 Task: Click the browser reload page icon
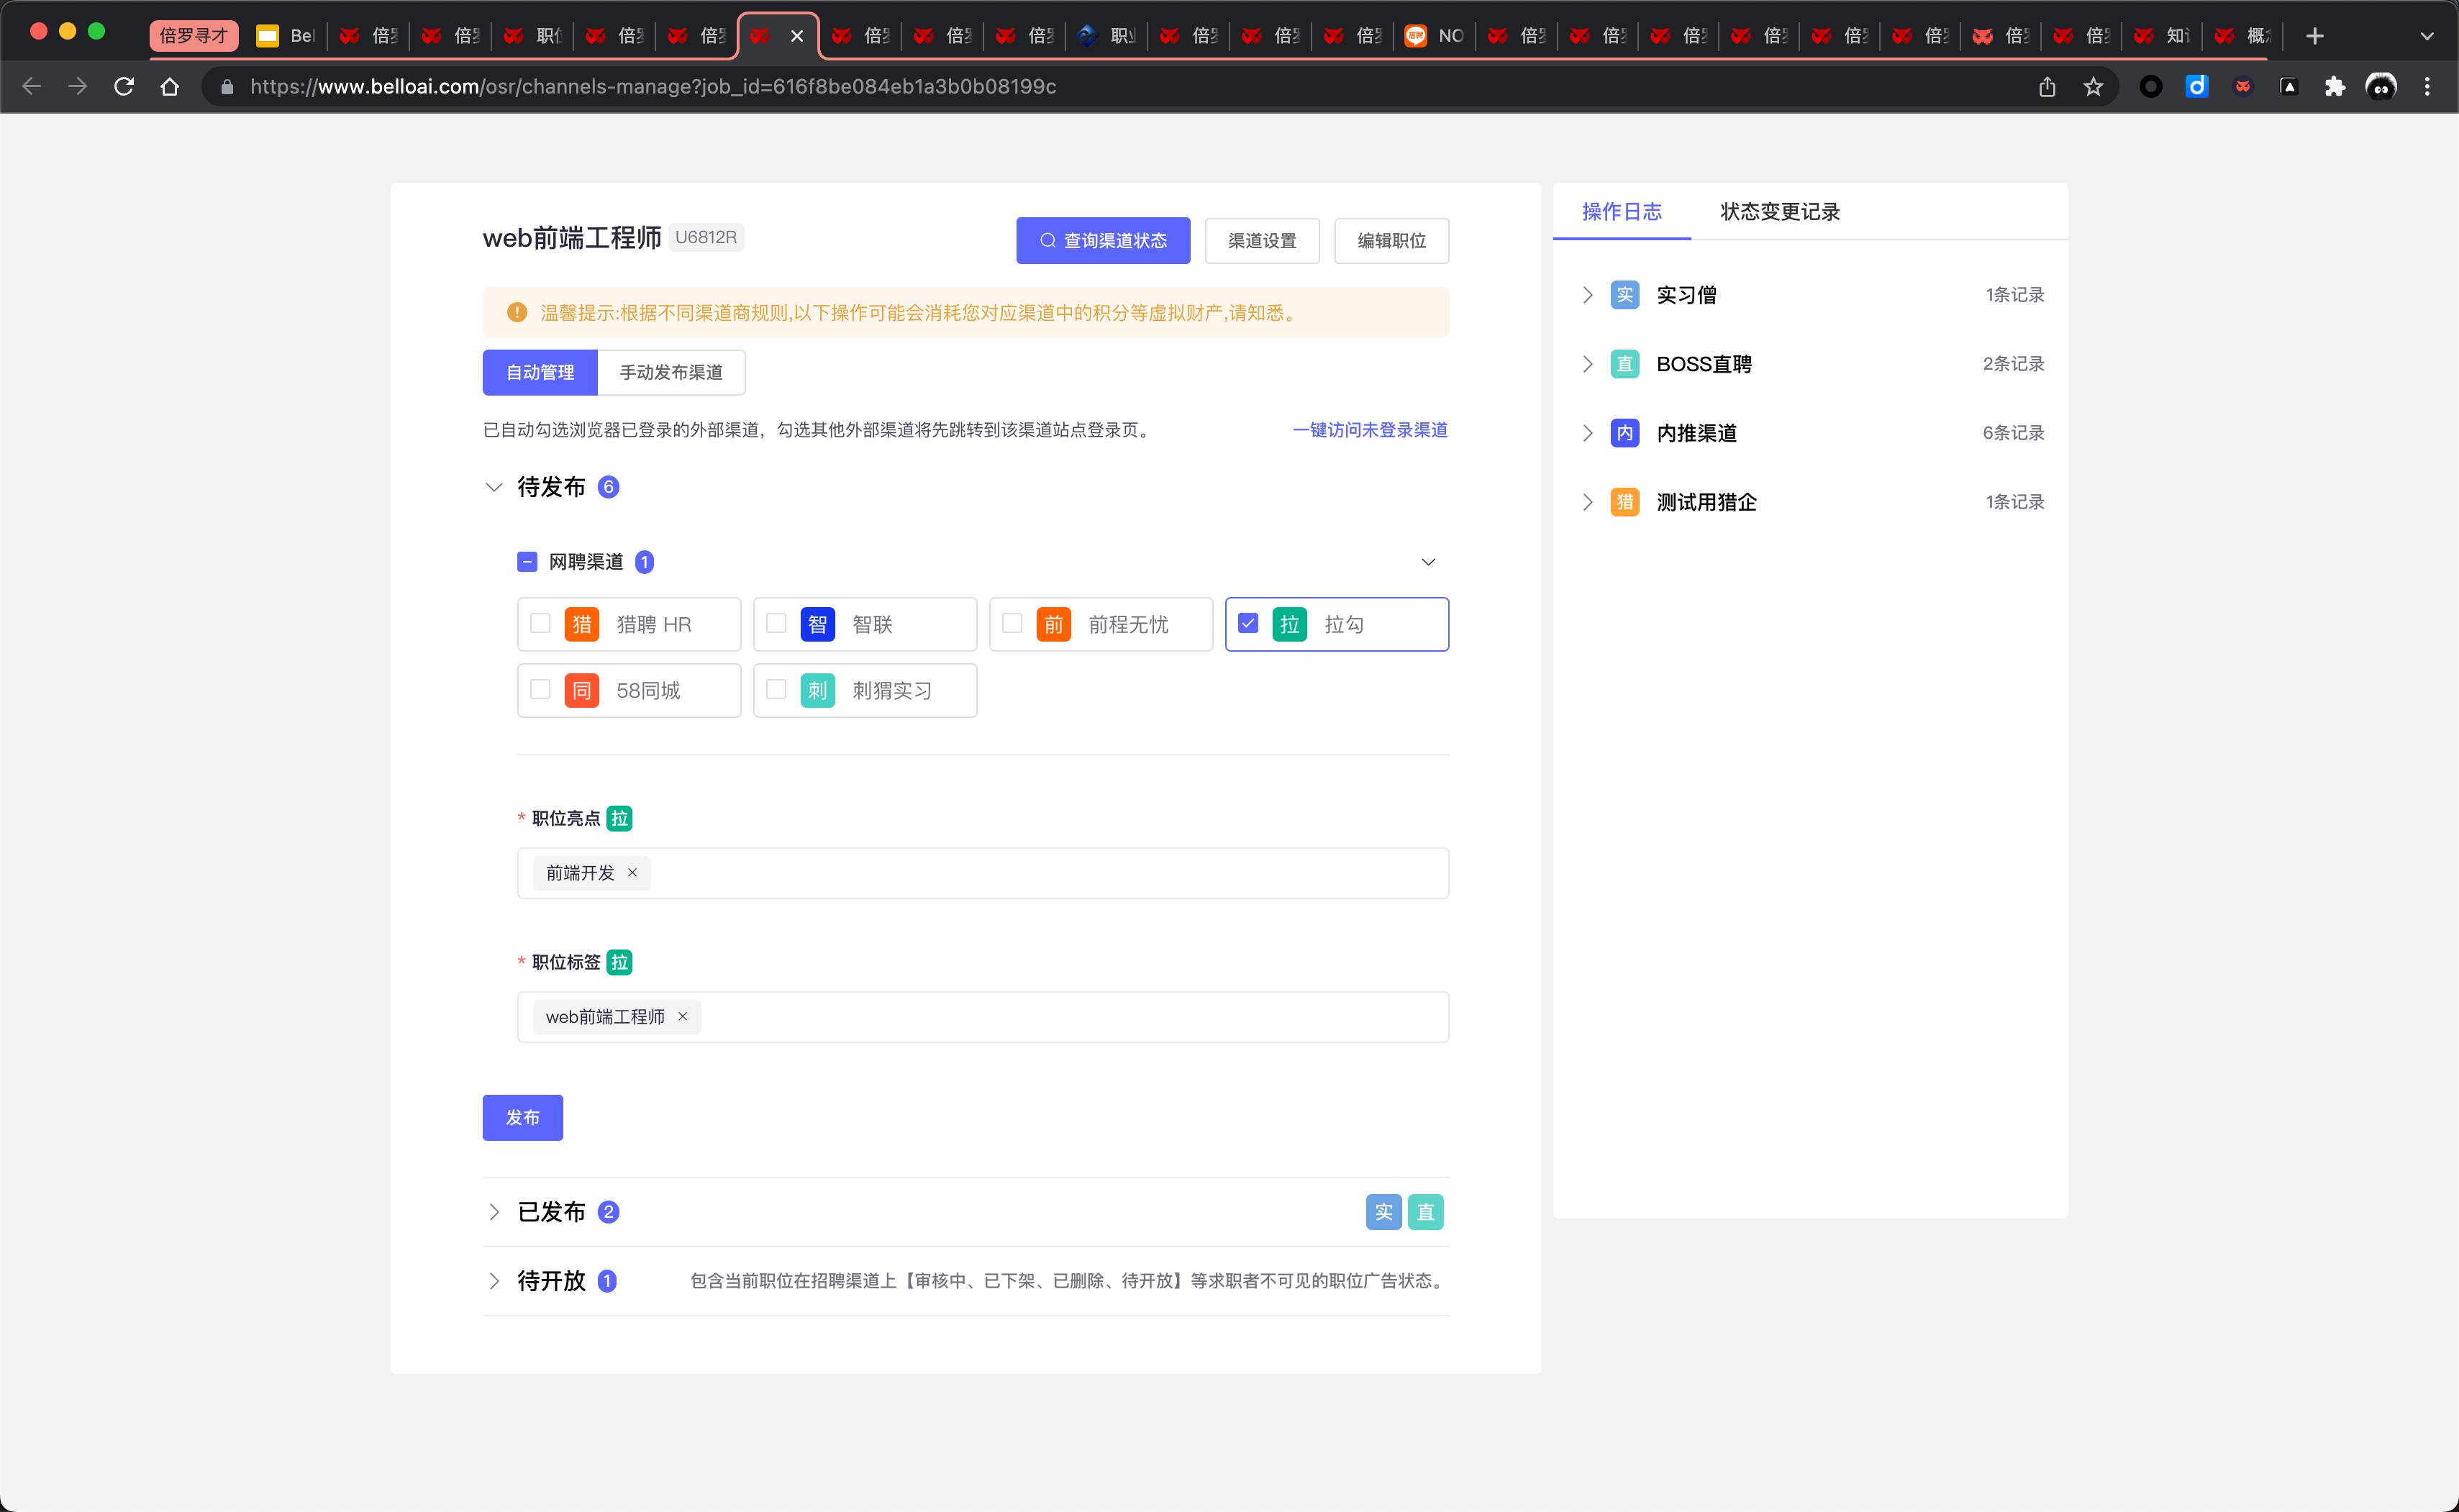124,87
